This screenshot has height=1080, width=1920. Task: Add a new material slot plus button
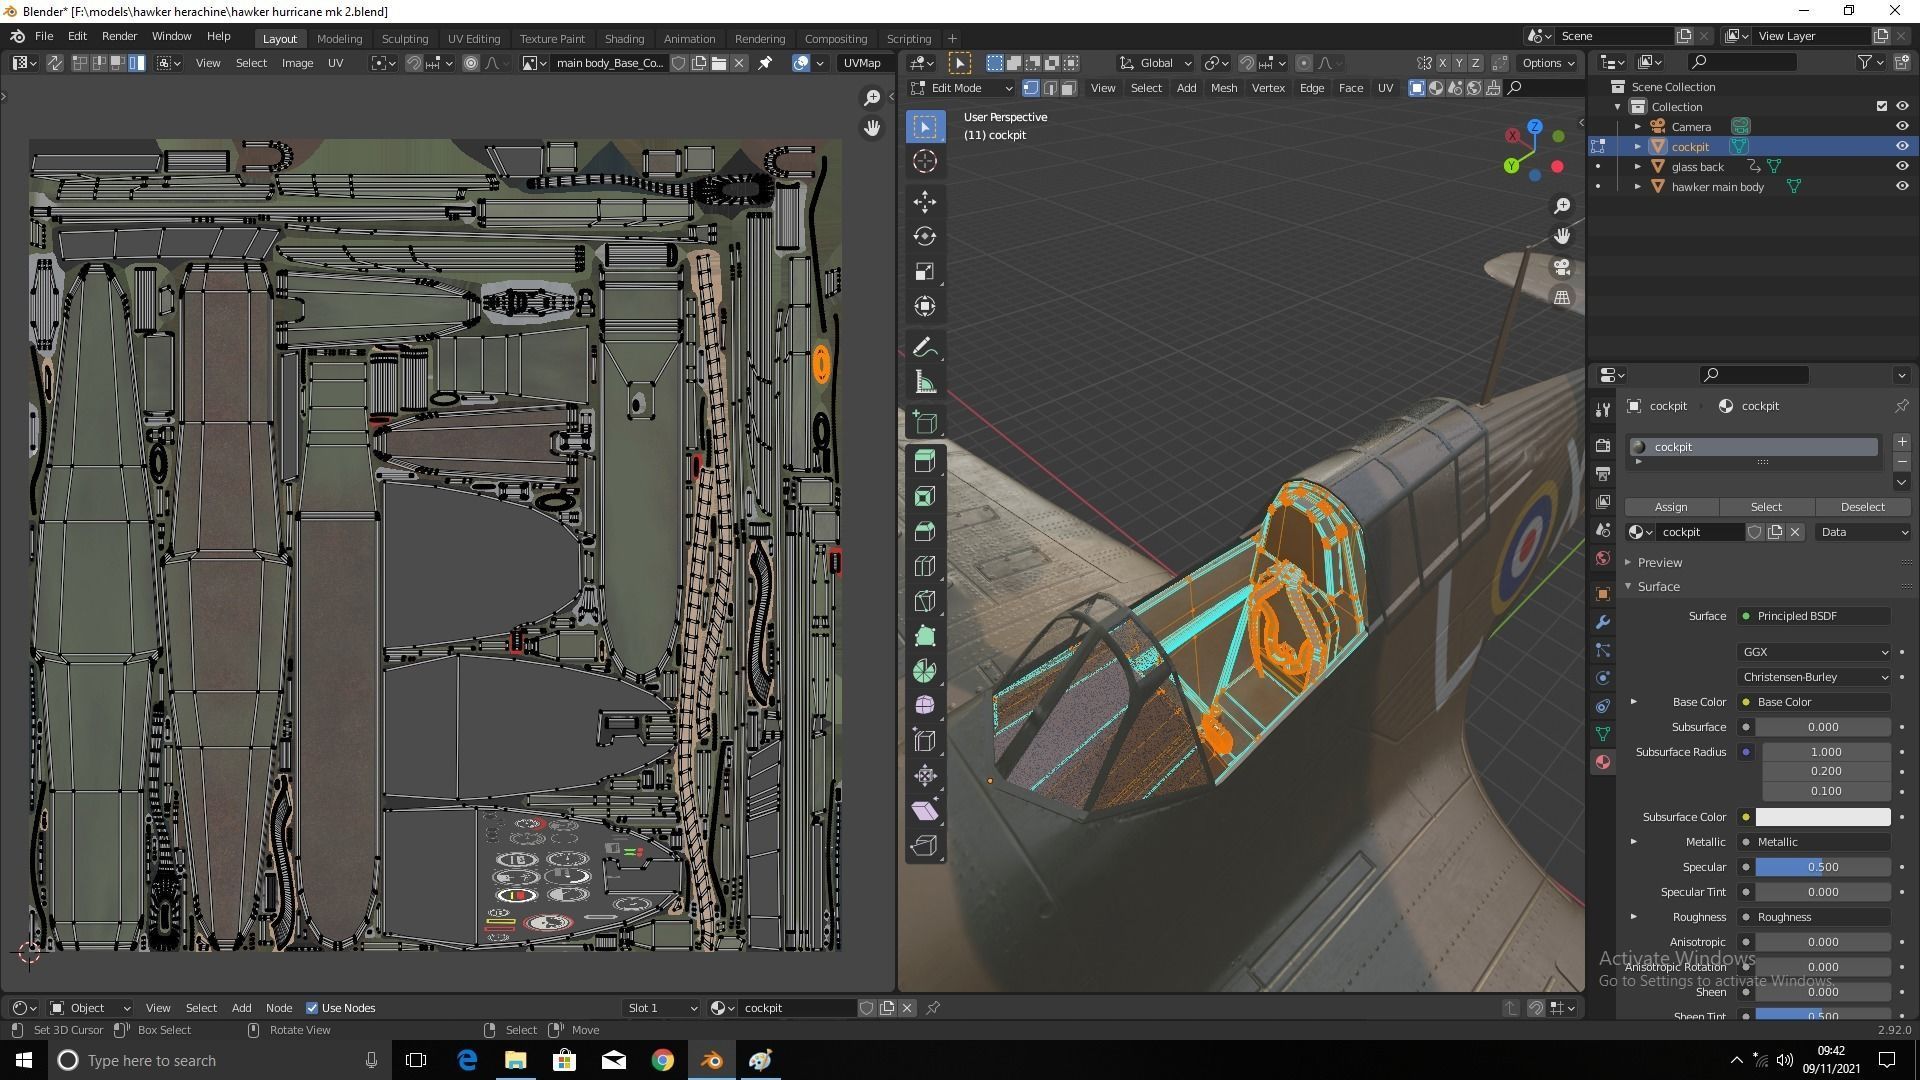coord(1901,442)
